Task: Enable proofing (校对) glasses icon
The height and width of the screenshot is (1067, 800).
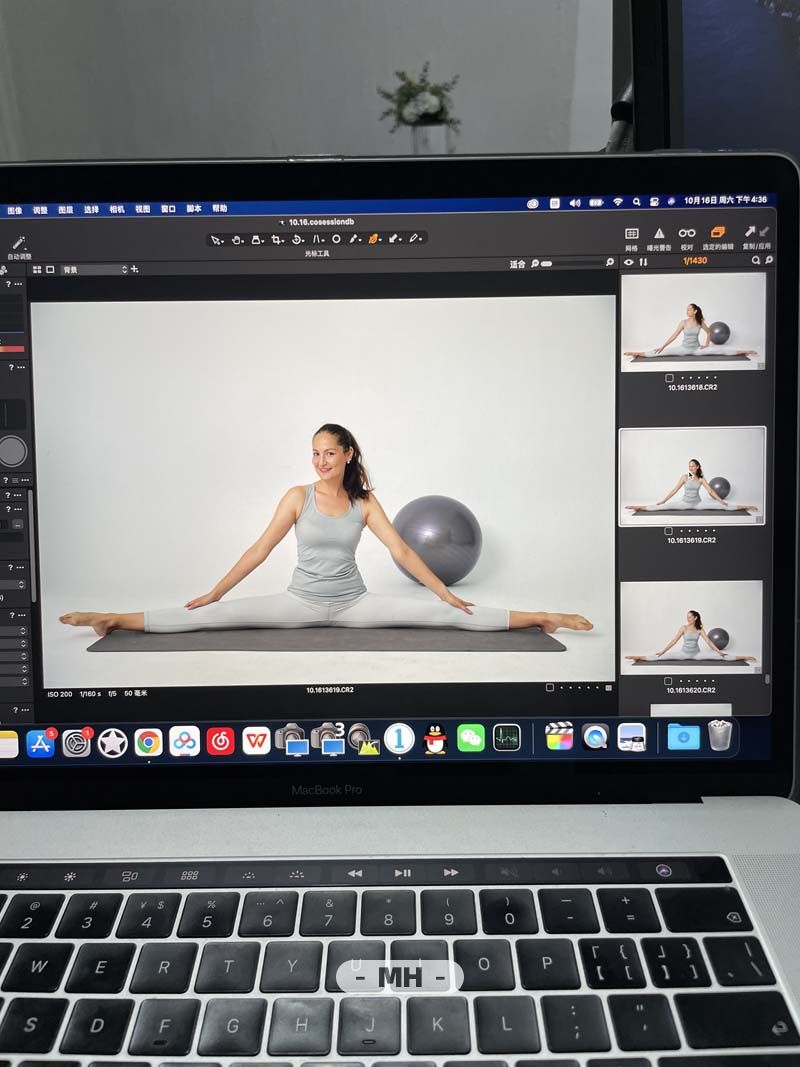Action: pos(687,234)
